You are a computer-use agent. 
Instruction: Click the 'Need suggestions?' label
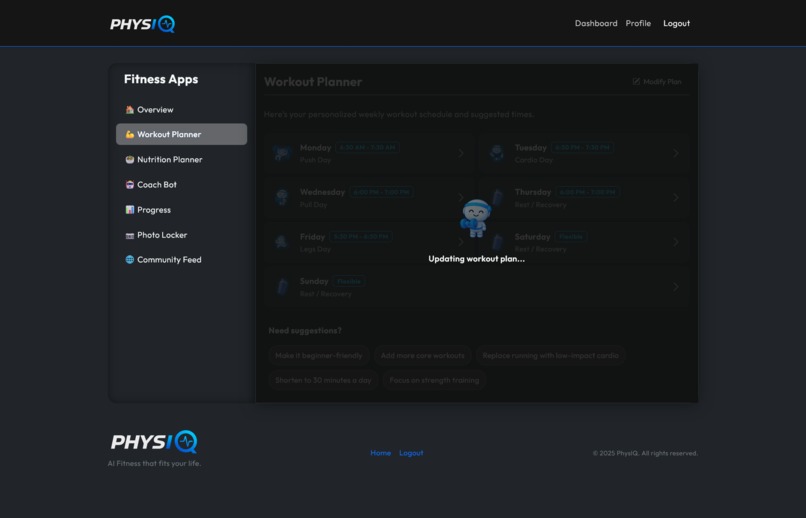pyautogui.click(x=305, y=330)
